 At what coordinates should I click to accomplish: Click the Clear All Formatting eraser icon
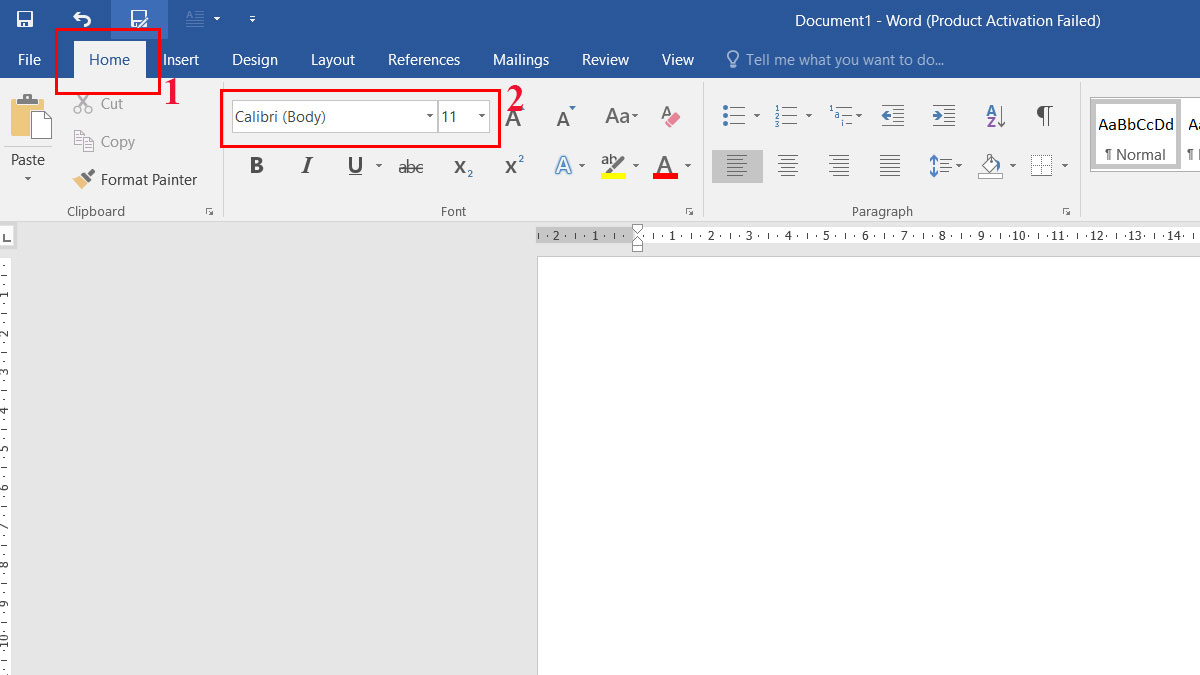click(x=670, y=117)
